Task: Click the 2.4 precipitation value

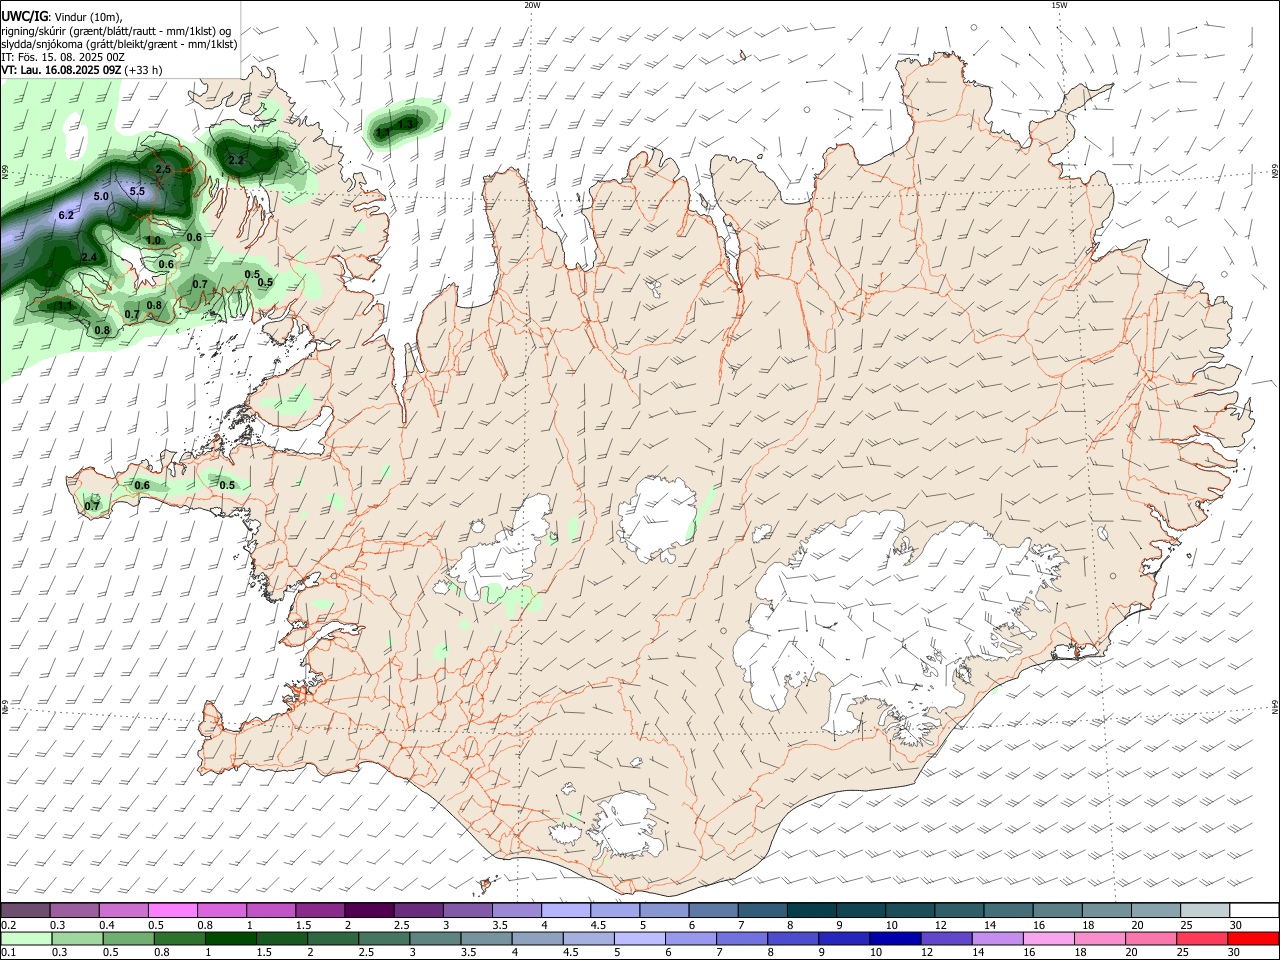Action: pos(89,258)
